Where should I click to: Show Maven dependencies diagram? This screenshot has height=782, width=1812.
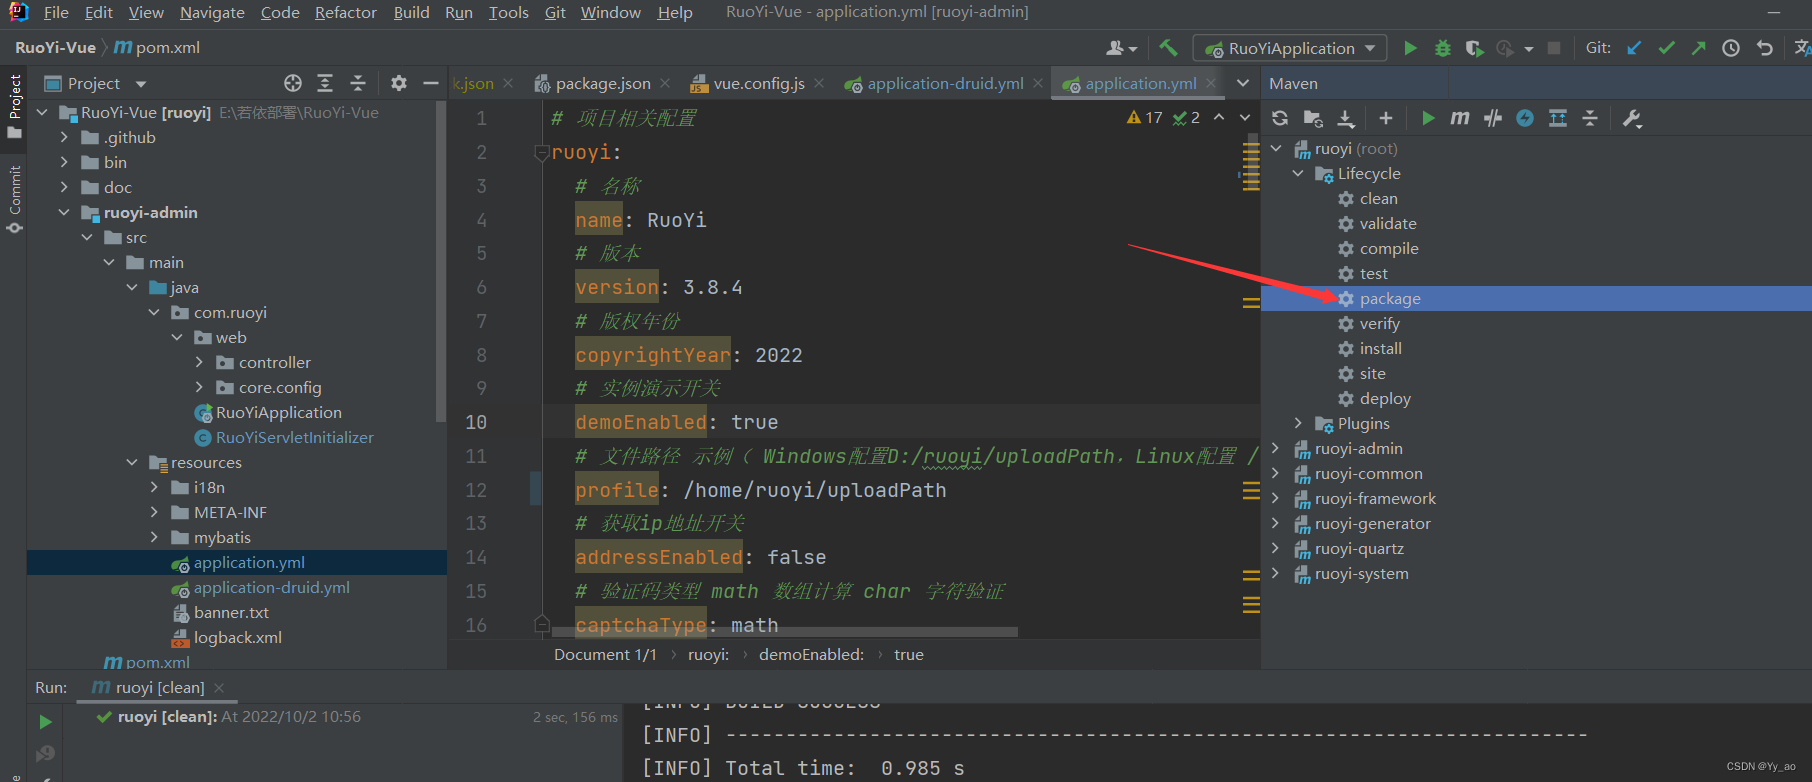tap(1558, 118)
